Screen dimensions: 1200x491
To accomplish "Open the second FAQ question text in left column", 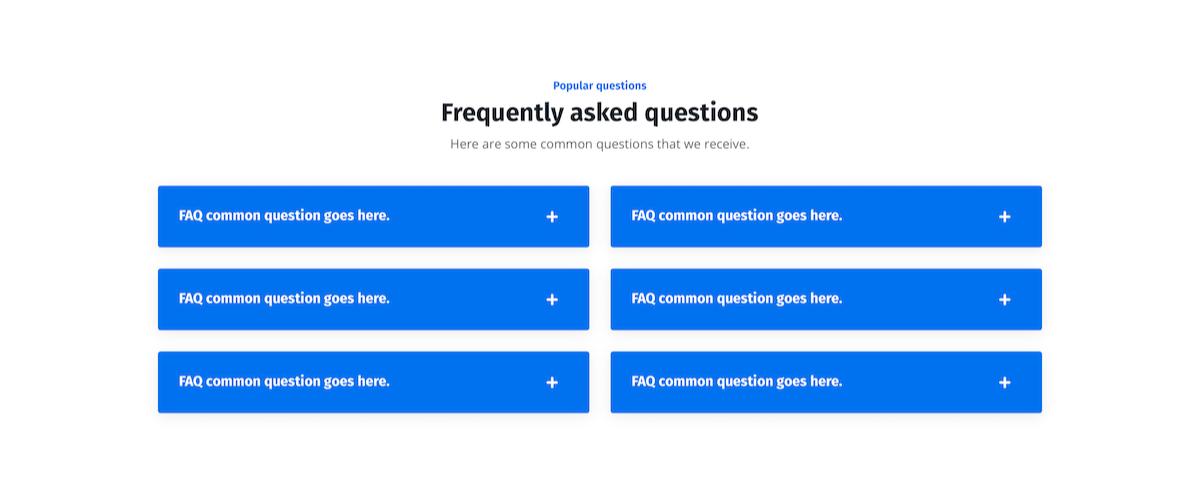I will [284, 298].
